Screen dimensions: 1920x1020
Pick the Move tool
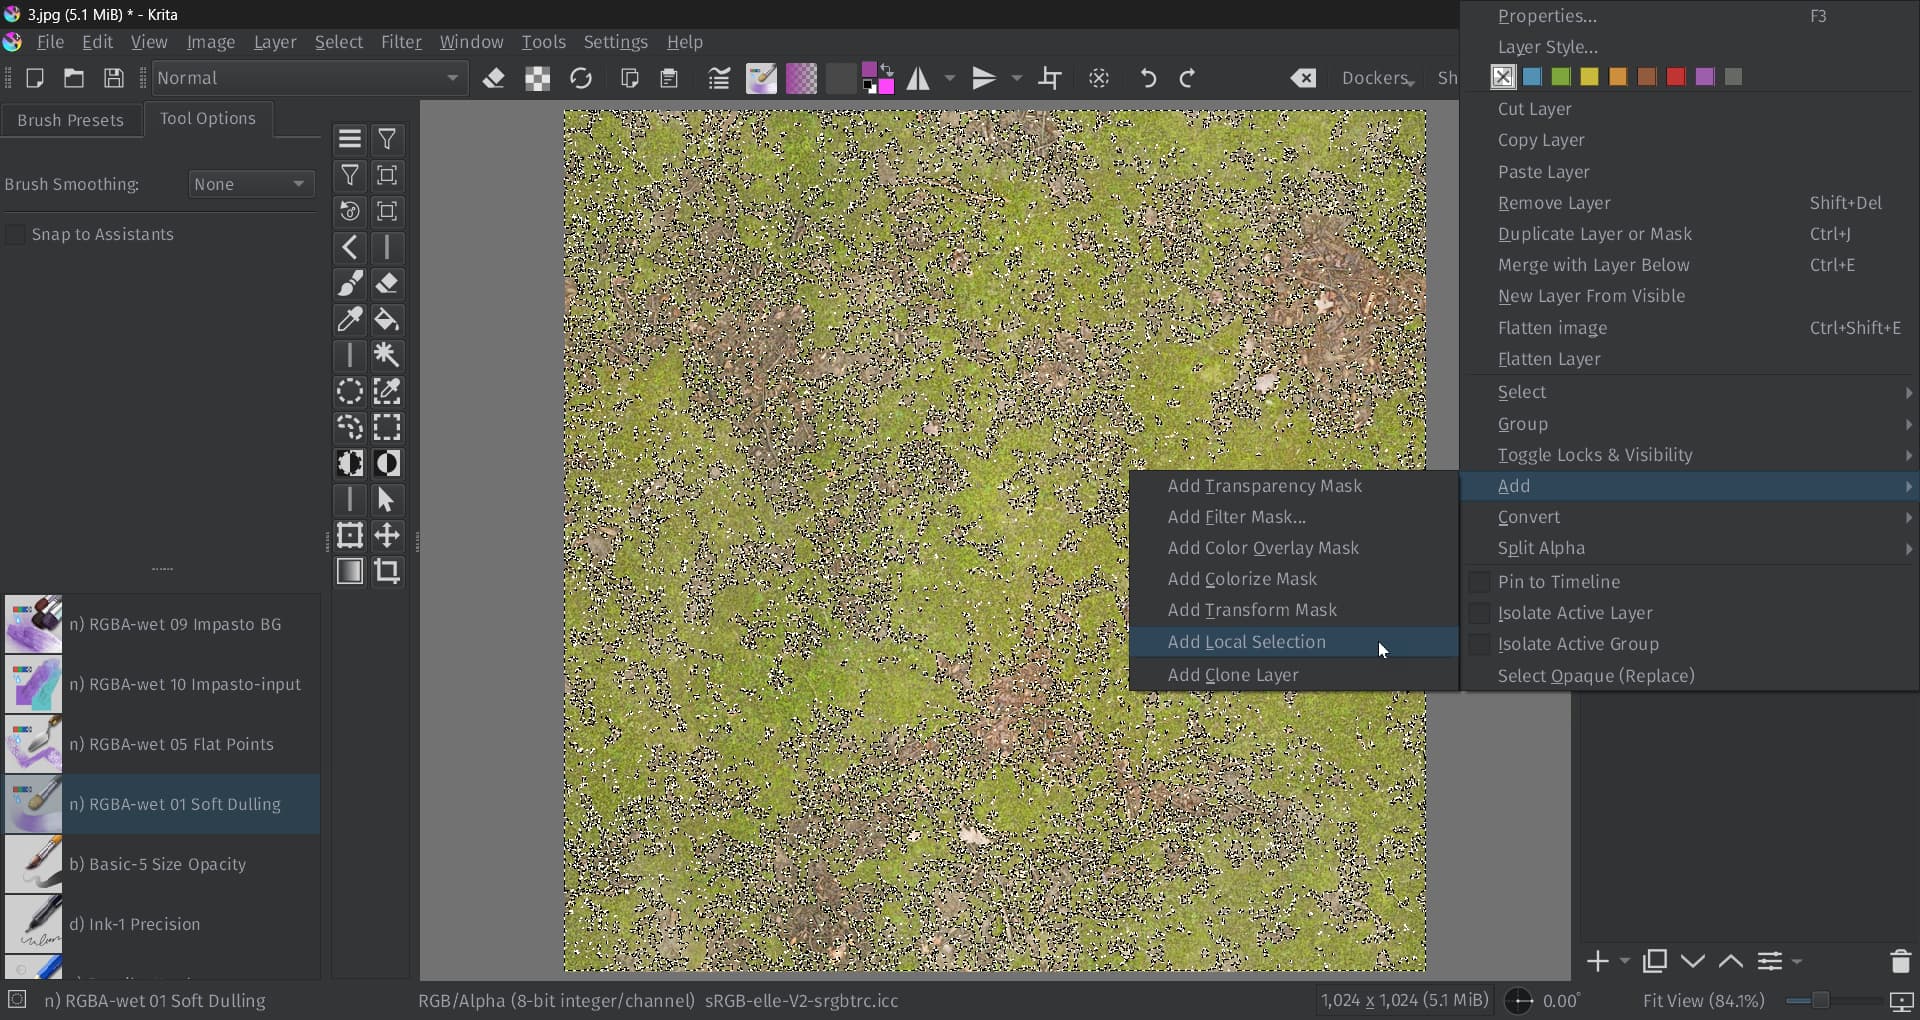click(387, 535)
